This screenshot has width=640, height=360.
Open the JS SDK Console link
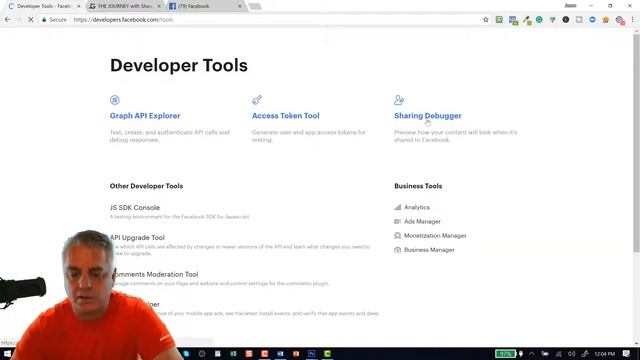(135, 208)
